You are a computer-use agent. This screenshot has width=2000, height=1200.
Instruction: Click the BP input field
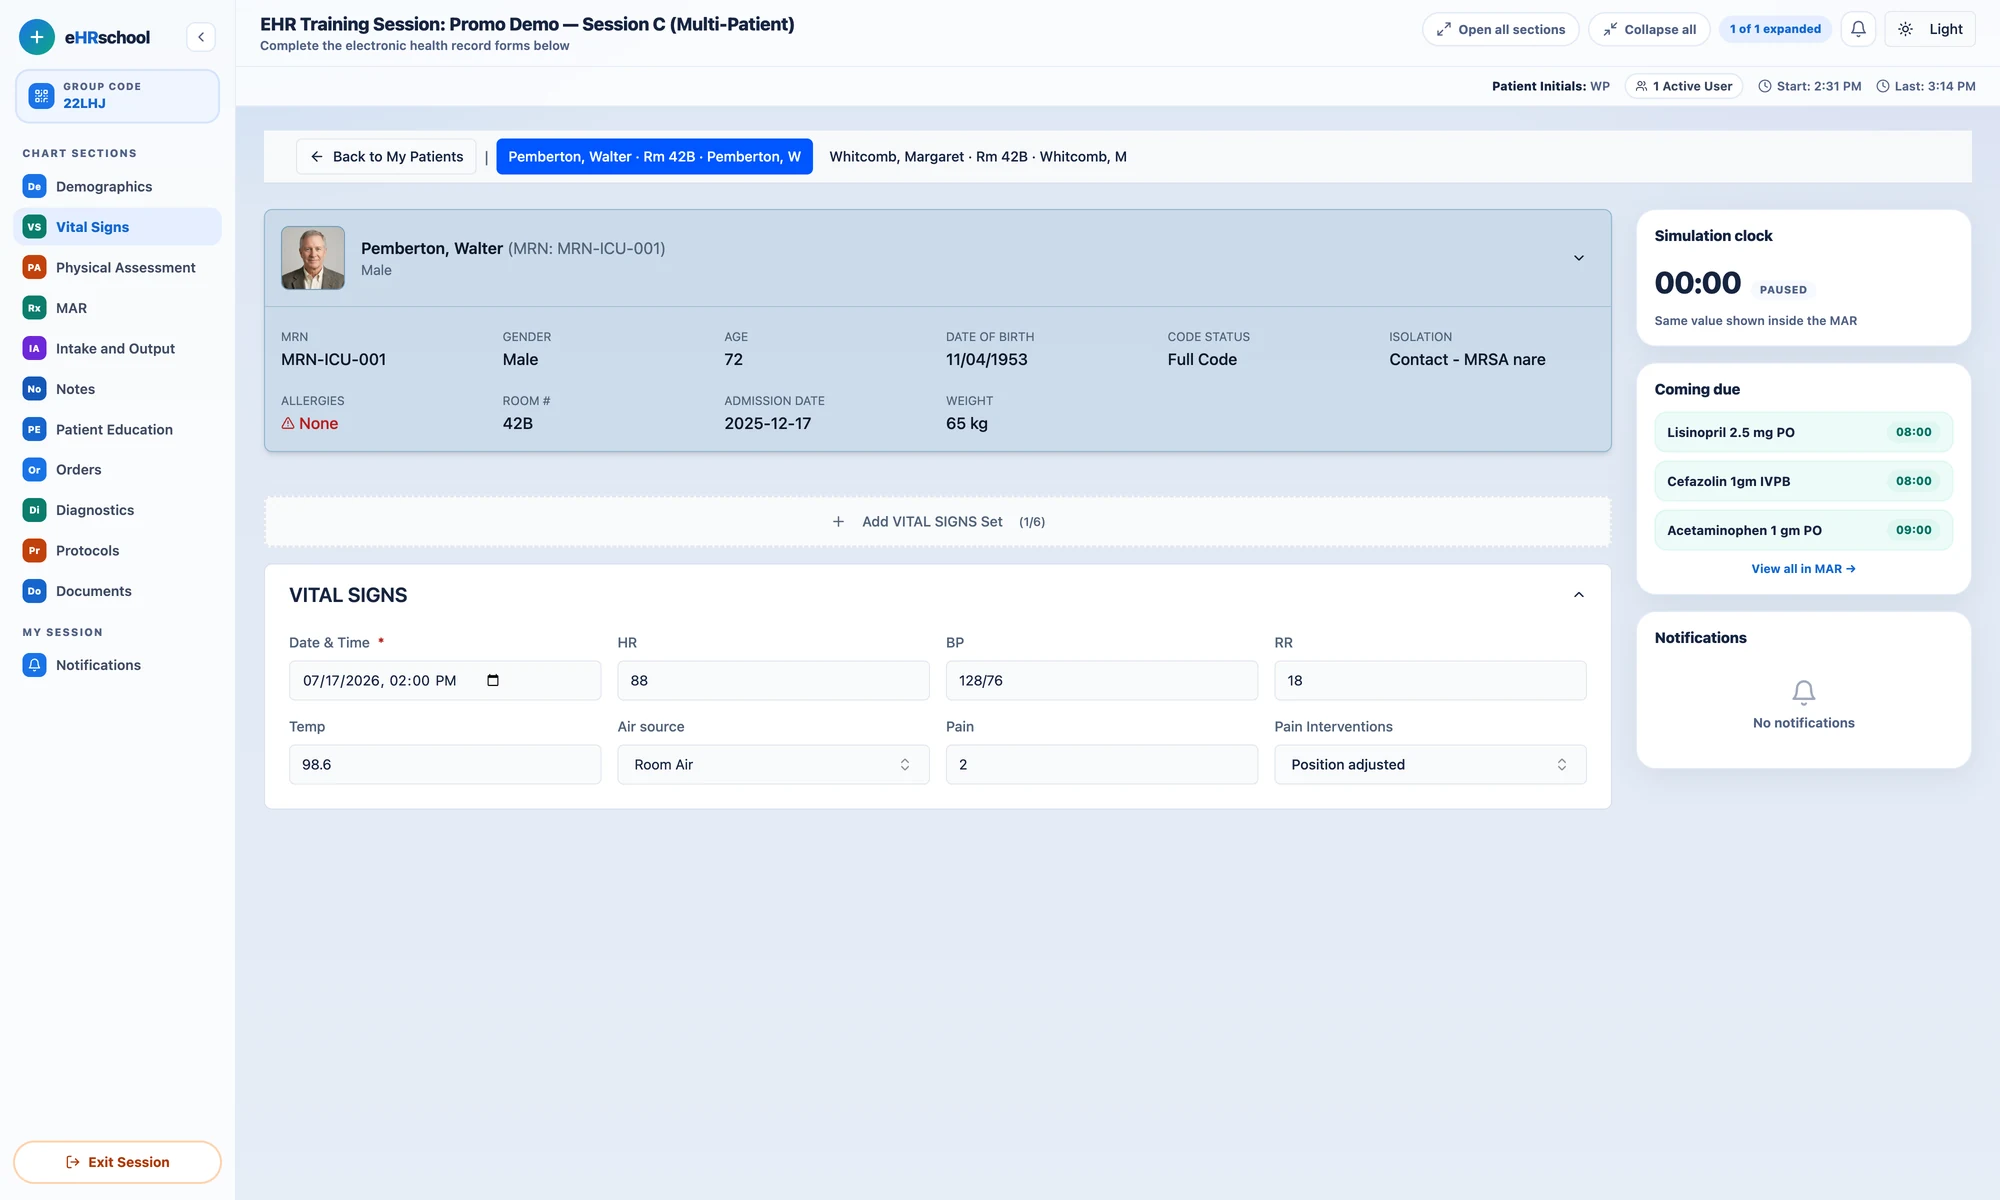pyautogui.click(x=1101, y=681)
